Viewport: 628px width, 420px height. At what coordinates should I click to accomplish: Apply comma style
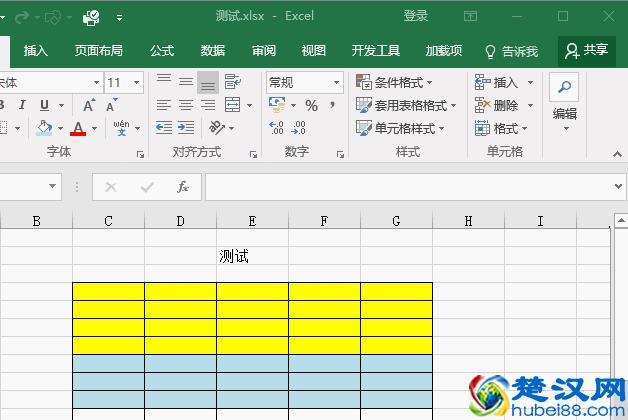(x=332, y=105)
